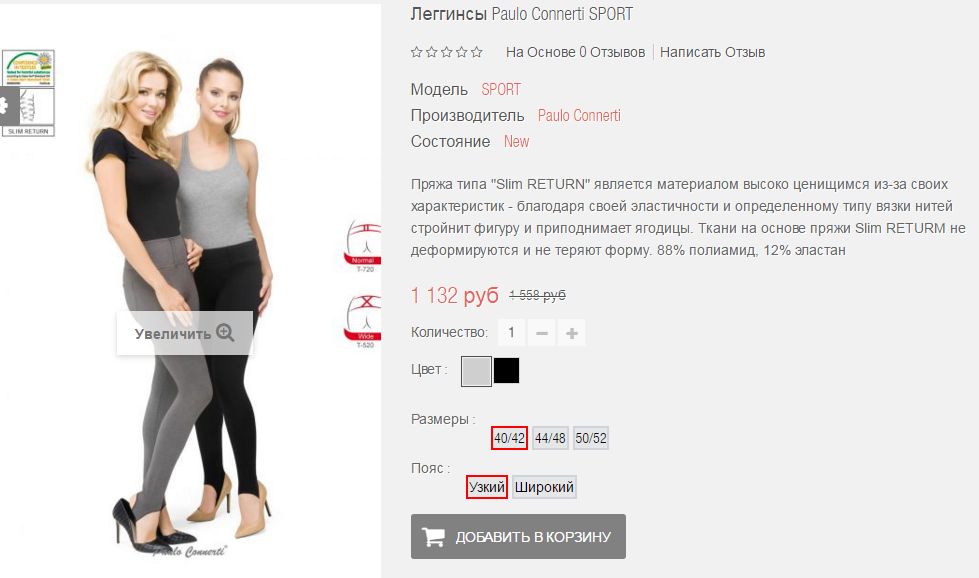Open the Написать Отзыв link
The width and height of the screenshot is (979, 578).
pos(712,52)
